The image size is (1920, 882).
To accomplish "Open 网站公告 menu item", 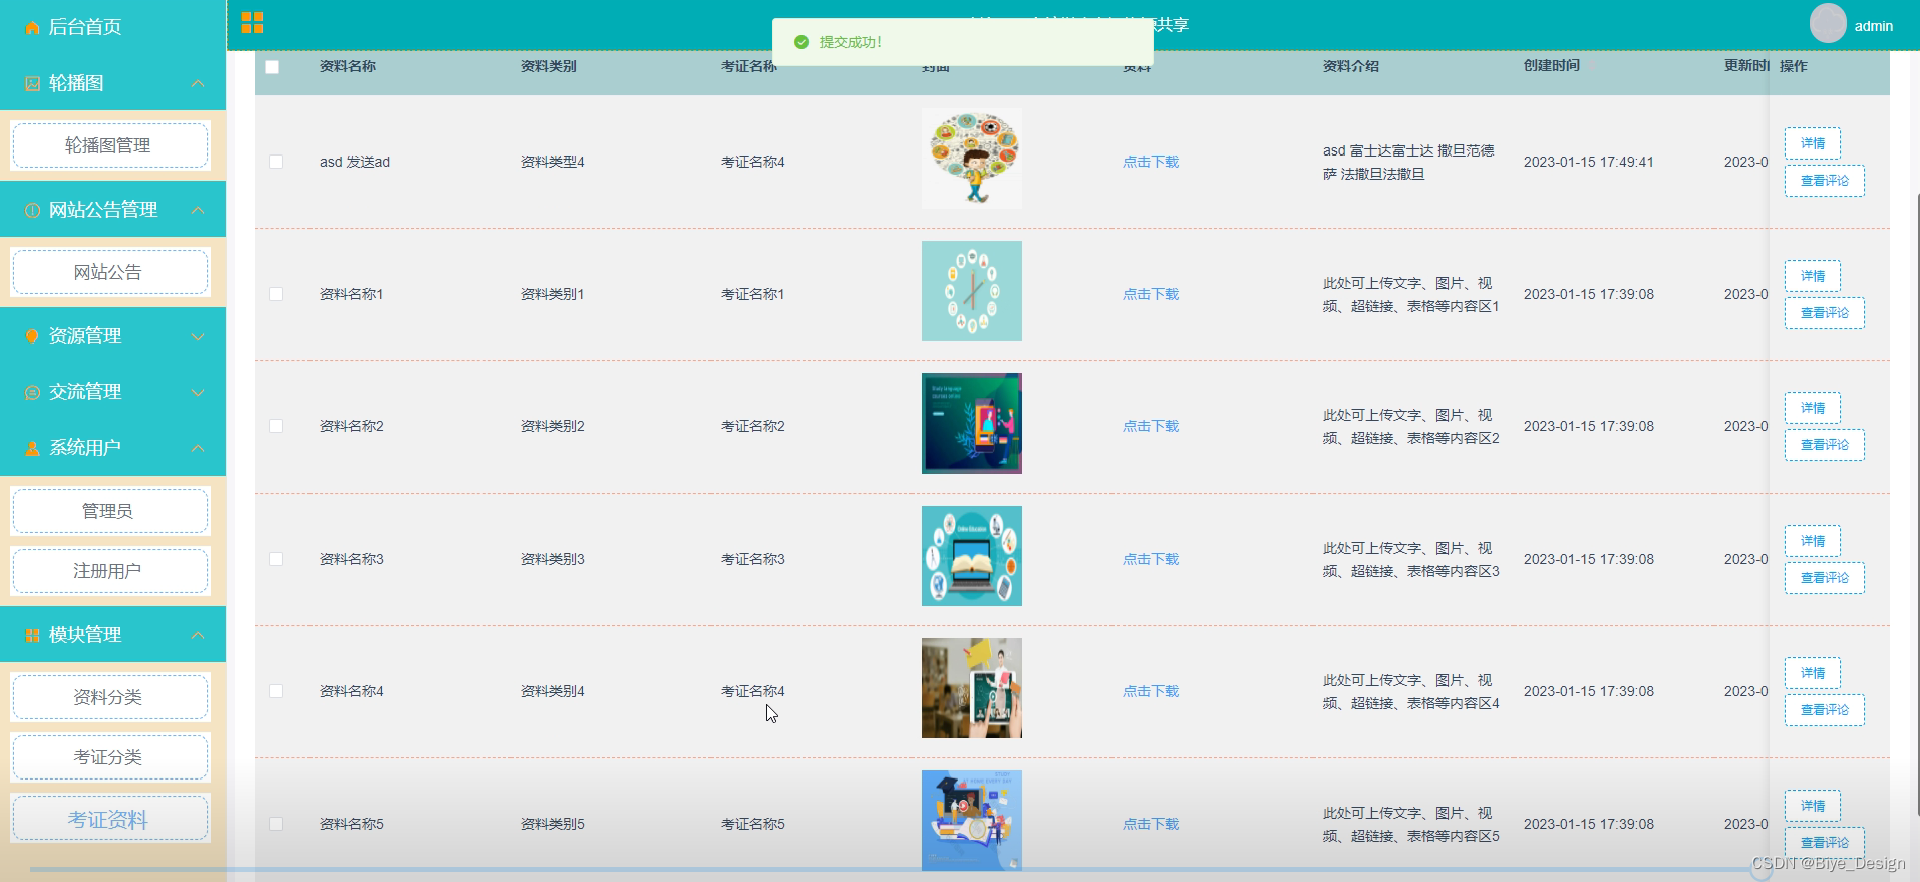I will tap(110, 272).
